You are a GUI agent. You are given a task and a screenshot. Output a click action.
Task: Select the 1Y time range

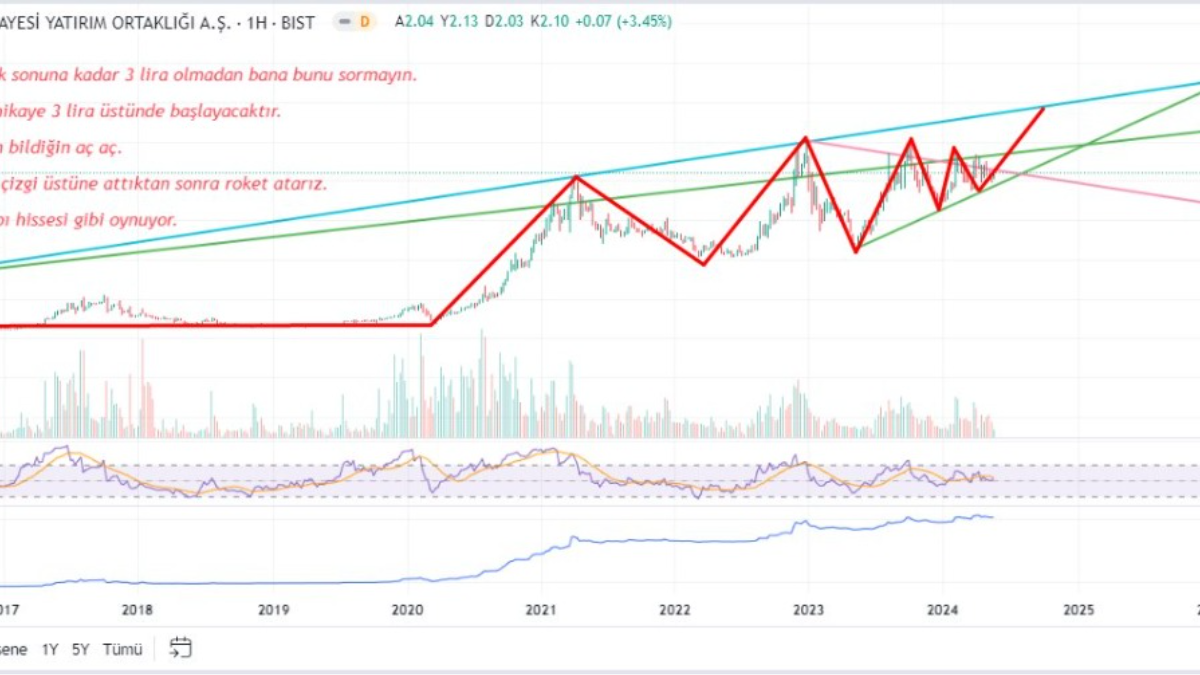[49, 649]
